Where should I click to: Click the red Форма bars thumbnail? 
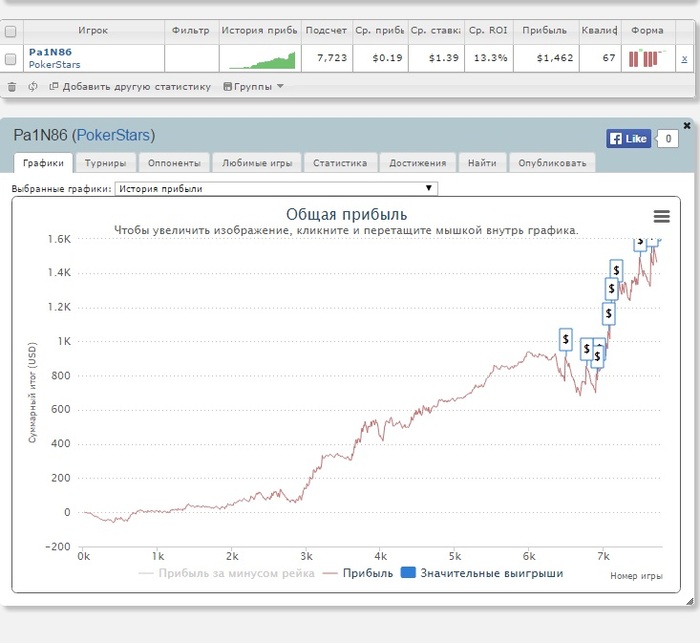647,58
